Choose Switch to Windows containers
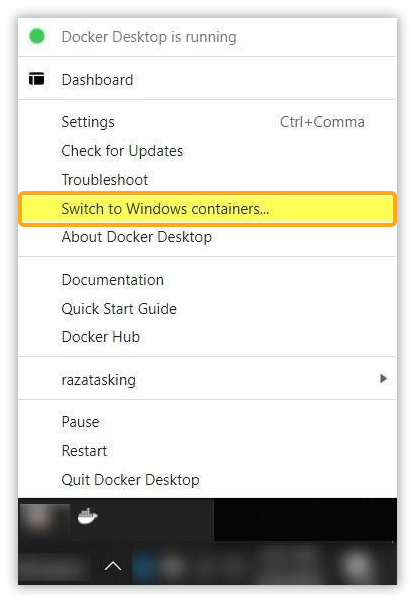The height and width of the screenshot is (602, 414). tap(207, 209)
